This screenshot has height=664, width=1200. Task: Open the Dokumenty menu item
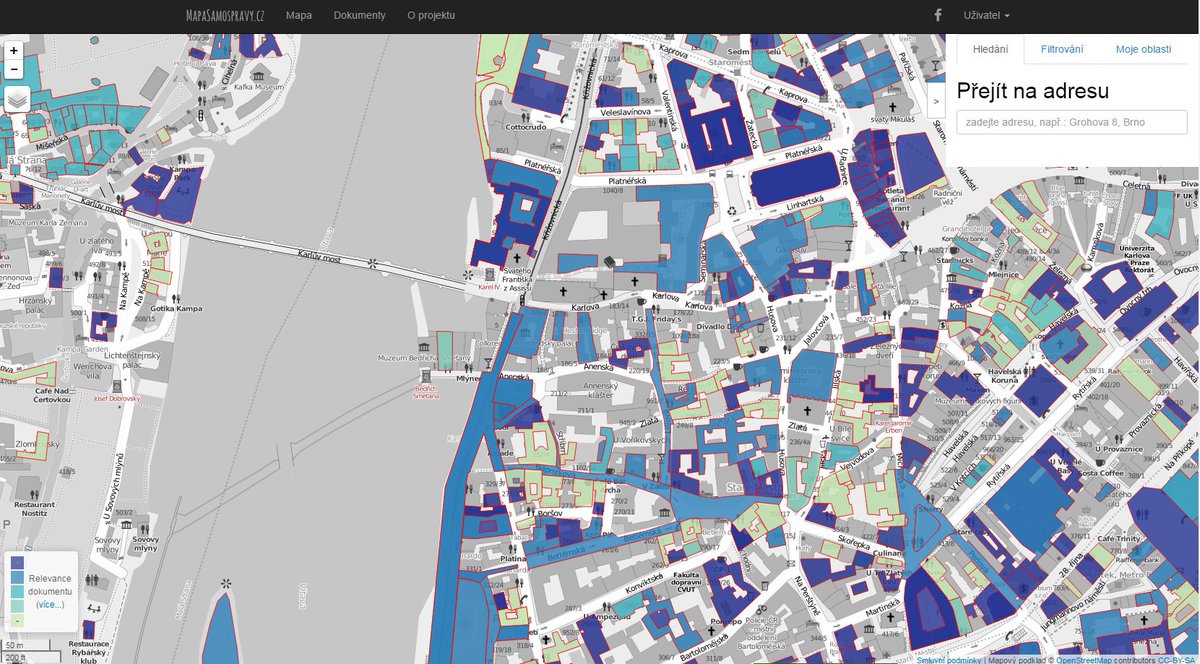pos(359,15)
